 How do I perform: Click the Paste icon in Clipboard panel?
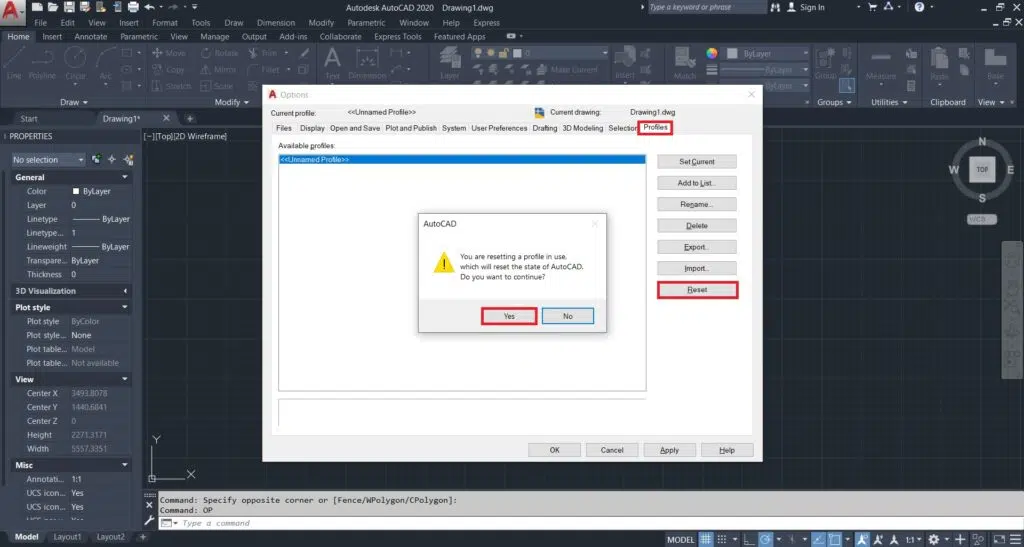939,60
